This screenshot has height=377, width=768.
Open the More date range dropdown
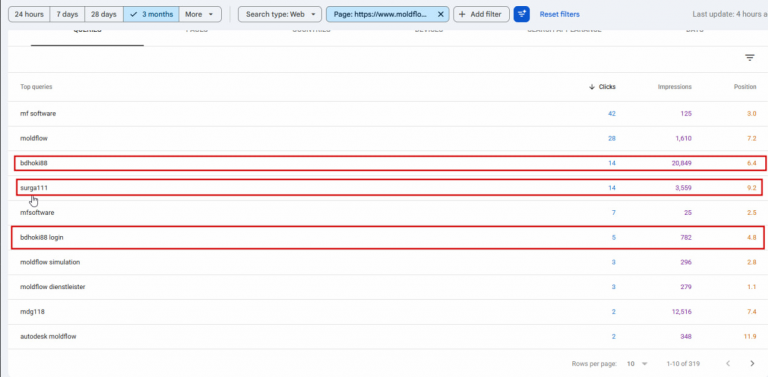tap(200, 14)
